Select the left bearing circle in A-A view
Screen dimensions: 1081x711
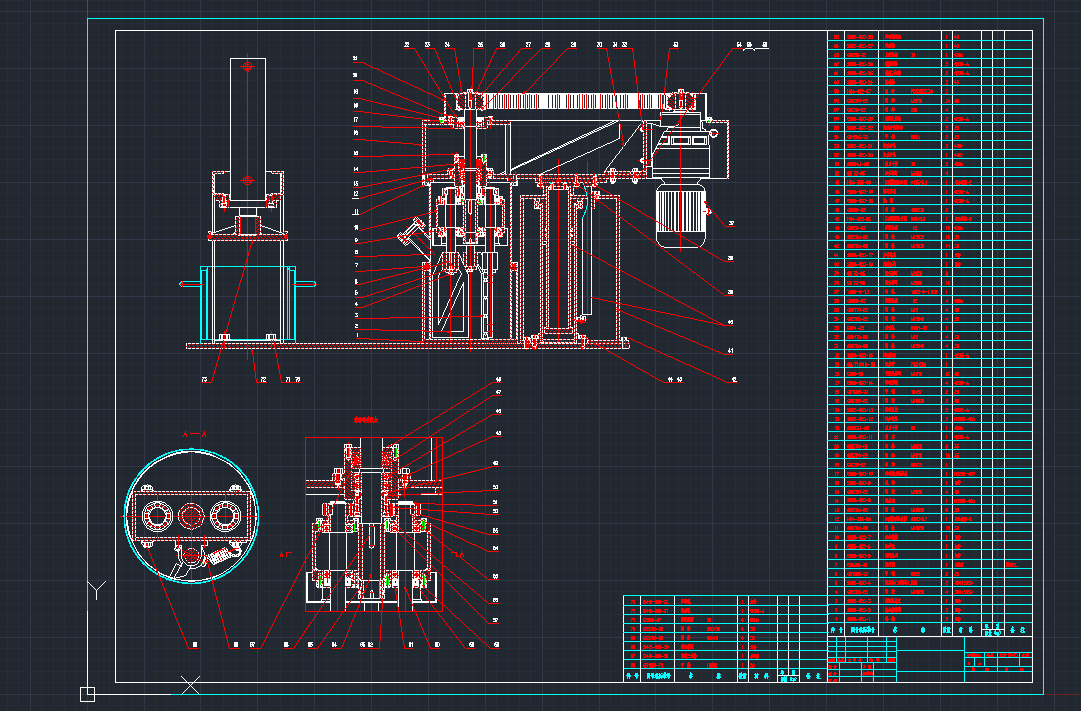coord(156,516)
